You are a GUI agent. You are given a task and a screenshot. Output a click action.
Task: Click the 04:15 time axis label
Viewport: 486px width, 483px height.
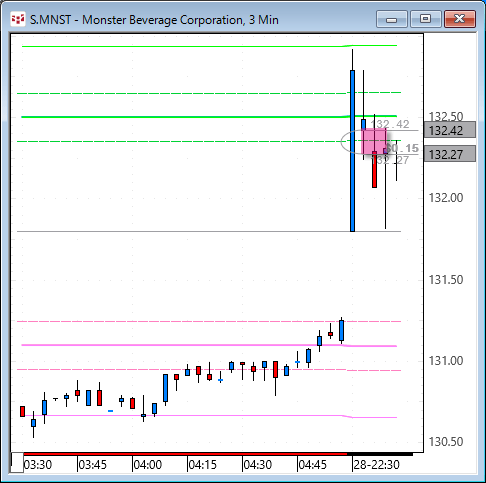tap(203, 464)
